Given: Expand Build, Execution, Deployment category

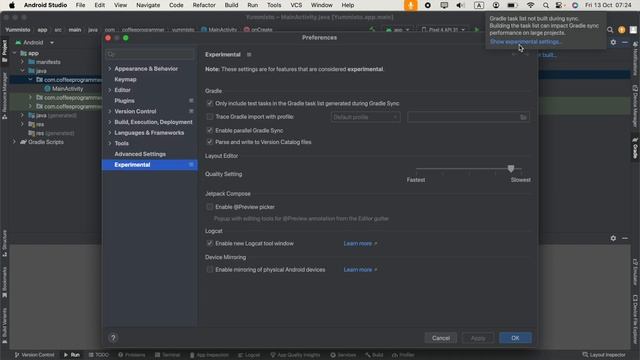Looking at the screenshot, I should 109,122.
